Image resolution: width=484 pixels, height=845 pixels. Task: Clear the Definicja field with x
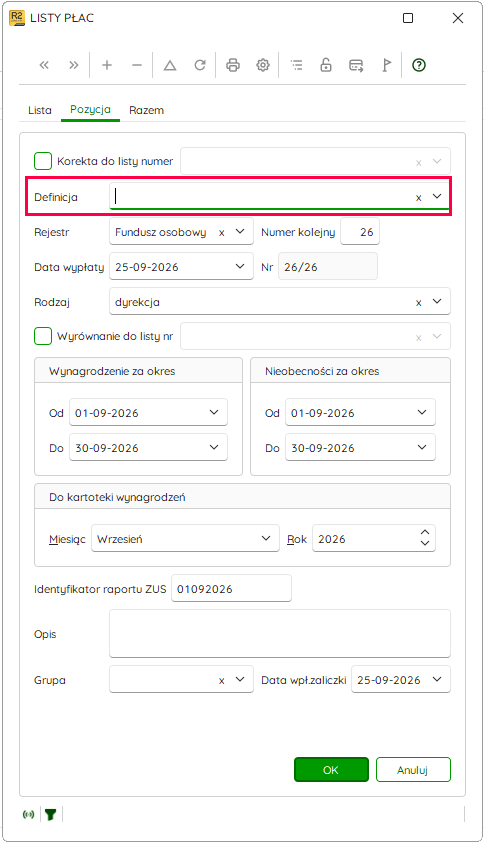tap(418, 198)
